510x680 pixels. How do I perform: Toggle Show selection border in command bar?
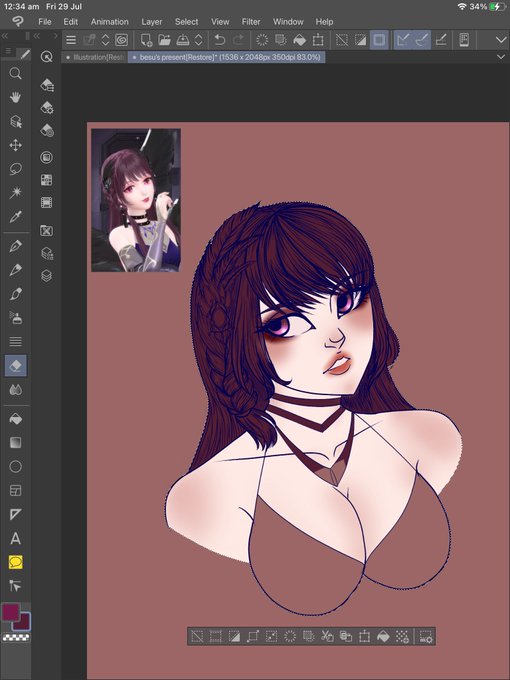(379, 40)
